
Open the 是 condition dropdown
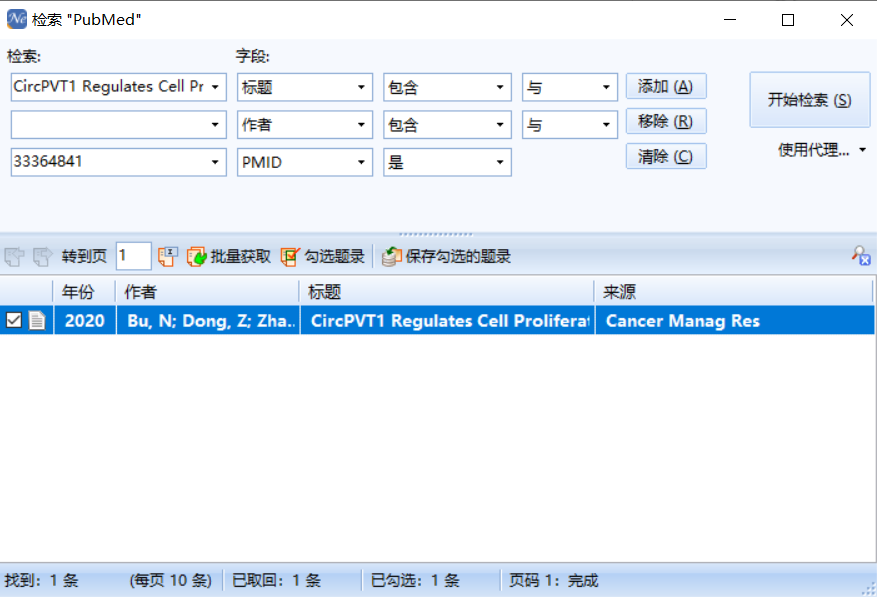[x=500, y=162]
